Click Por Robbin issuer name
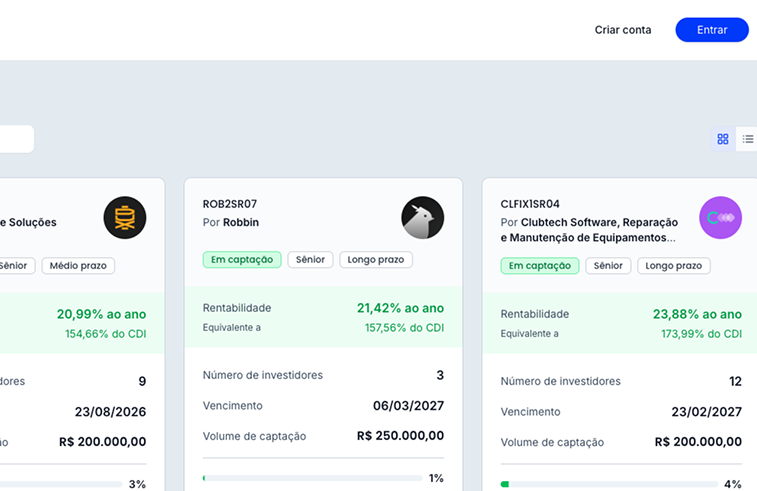The width and height of the screenshot is (757, 491). click(231, 223)
